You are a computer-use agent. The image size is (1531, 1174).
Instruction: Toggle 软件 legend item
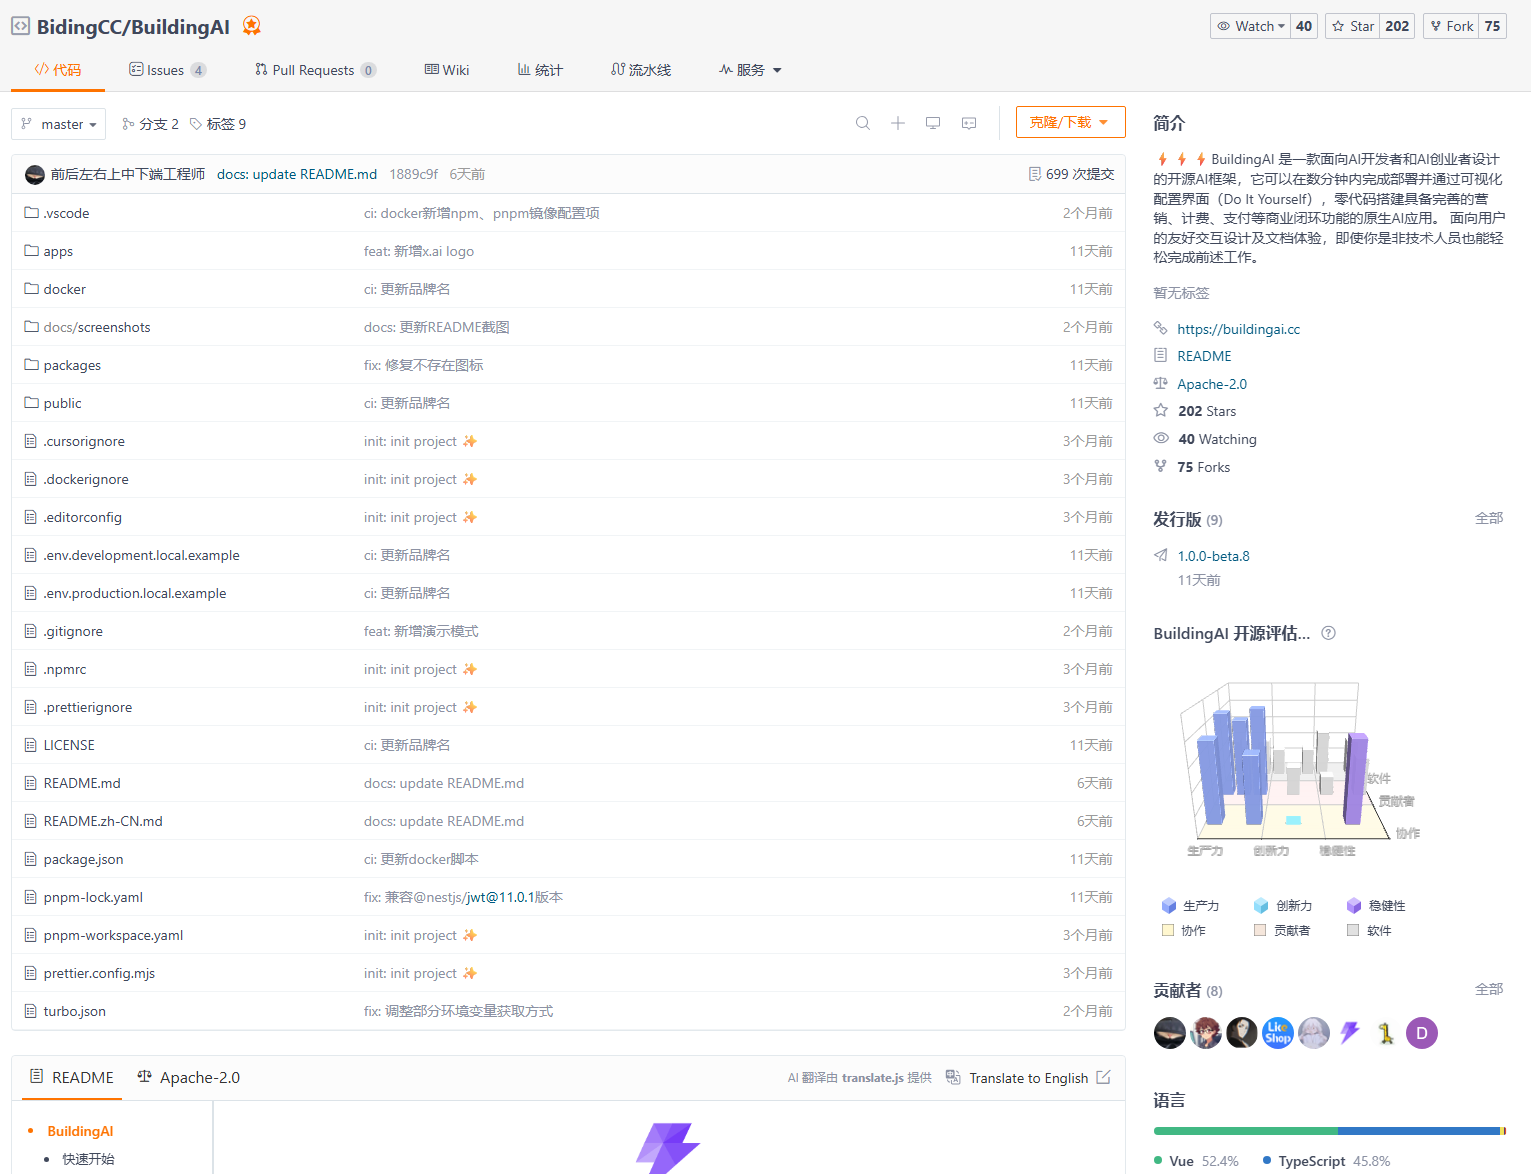[1369, 930]
